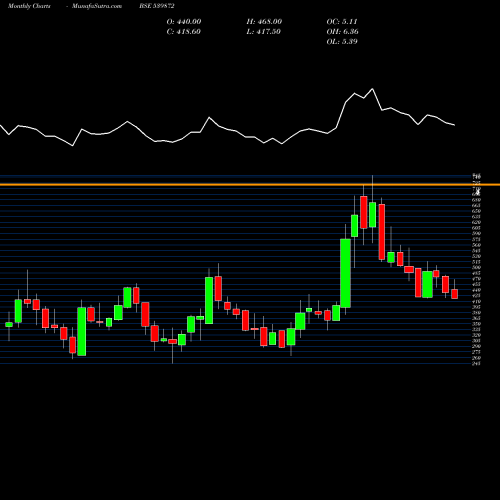The width and height of the screenshot is (500, 500).
Task: Open the MunafaSutra.com label
Action: pos(97,6)
